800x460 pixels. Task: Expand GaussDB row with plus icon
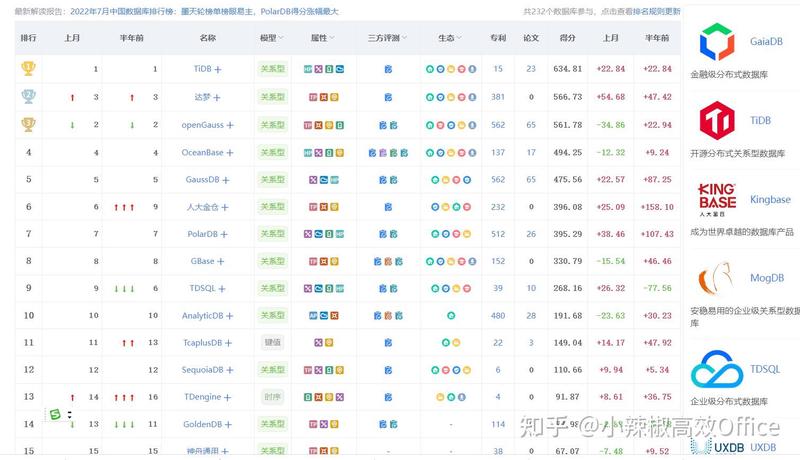[x=226, y=180]
